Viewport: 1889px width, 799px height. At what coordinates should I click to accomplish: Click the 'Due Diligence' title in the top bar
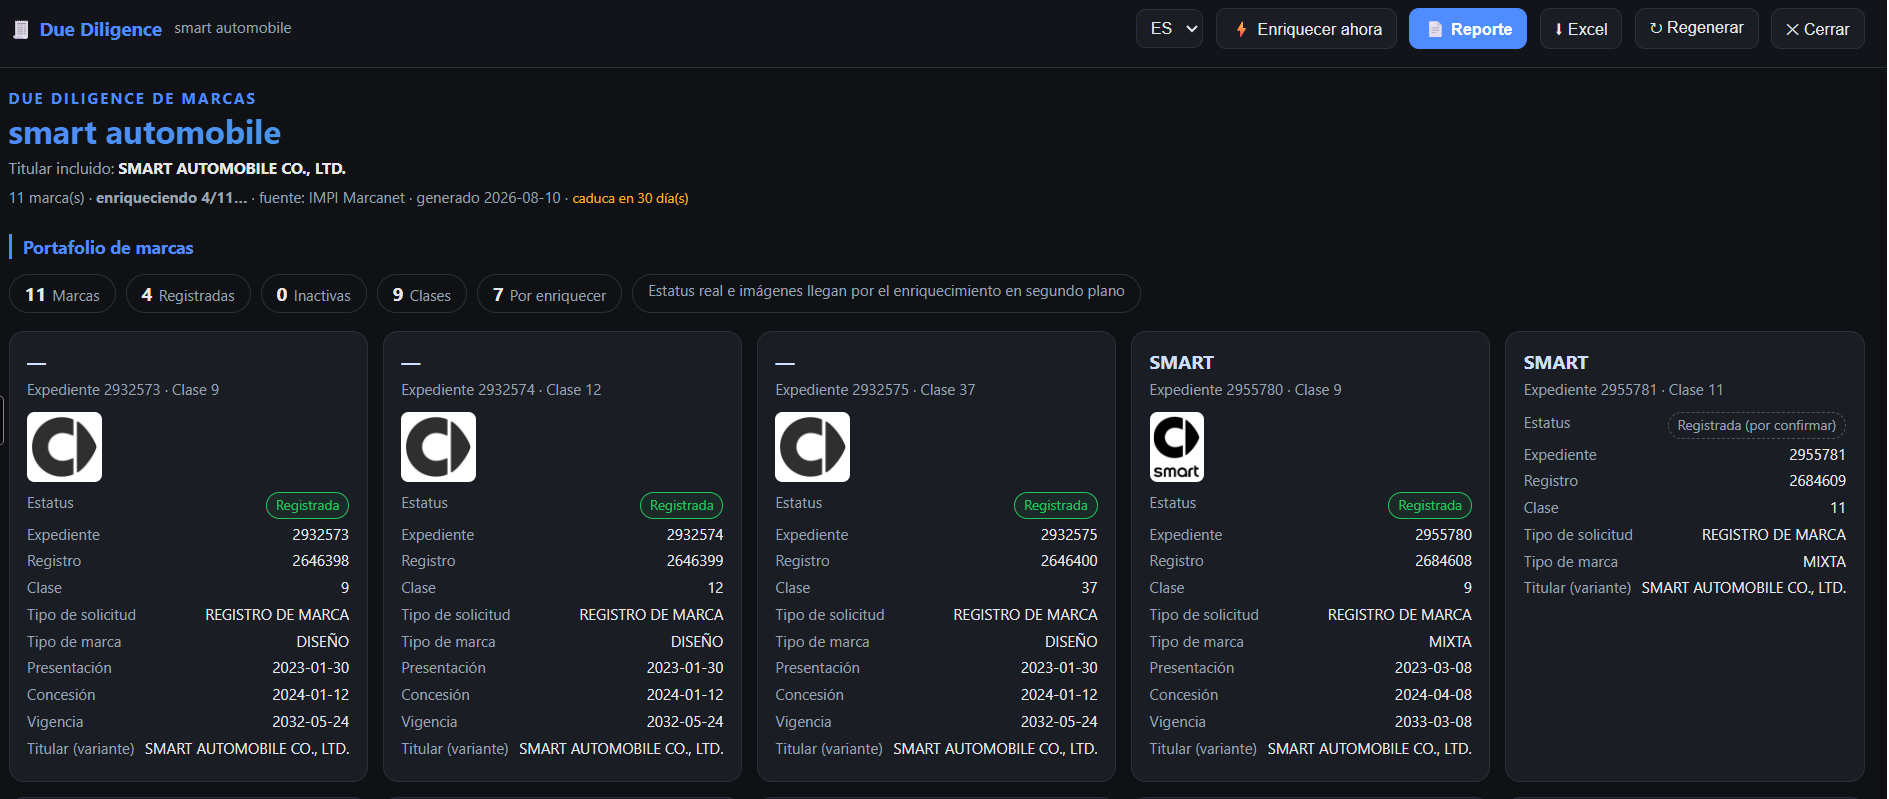(x=101, y=30)
